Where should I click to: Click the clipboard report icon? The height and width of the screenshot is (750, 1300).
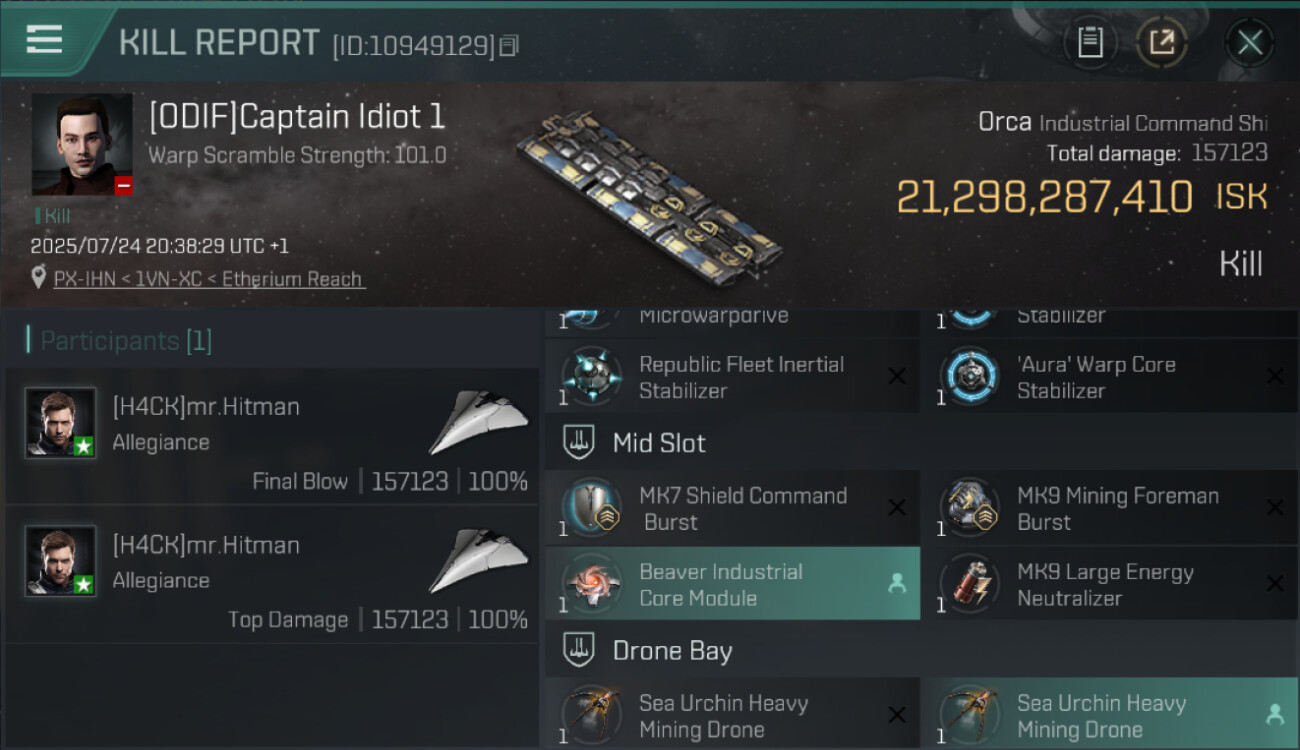1090,42
